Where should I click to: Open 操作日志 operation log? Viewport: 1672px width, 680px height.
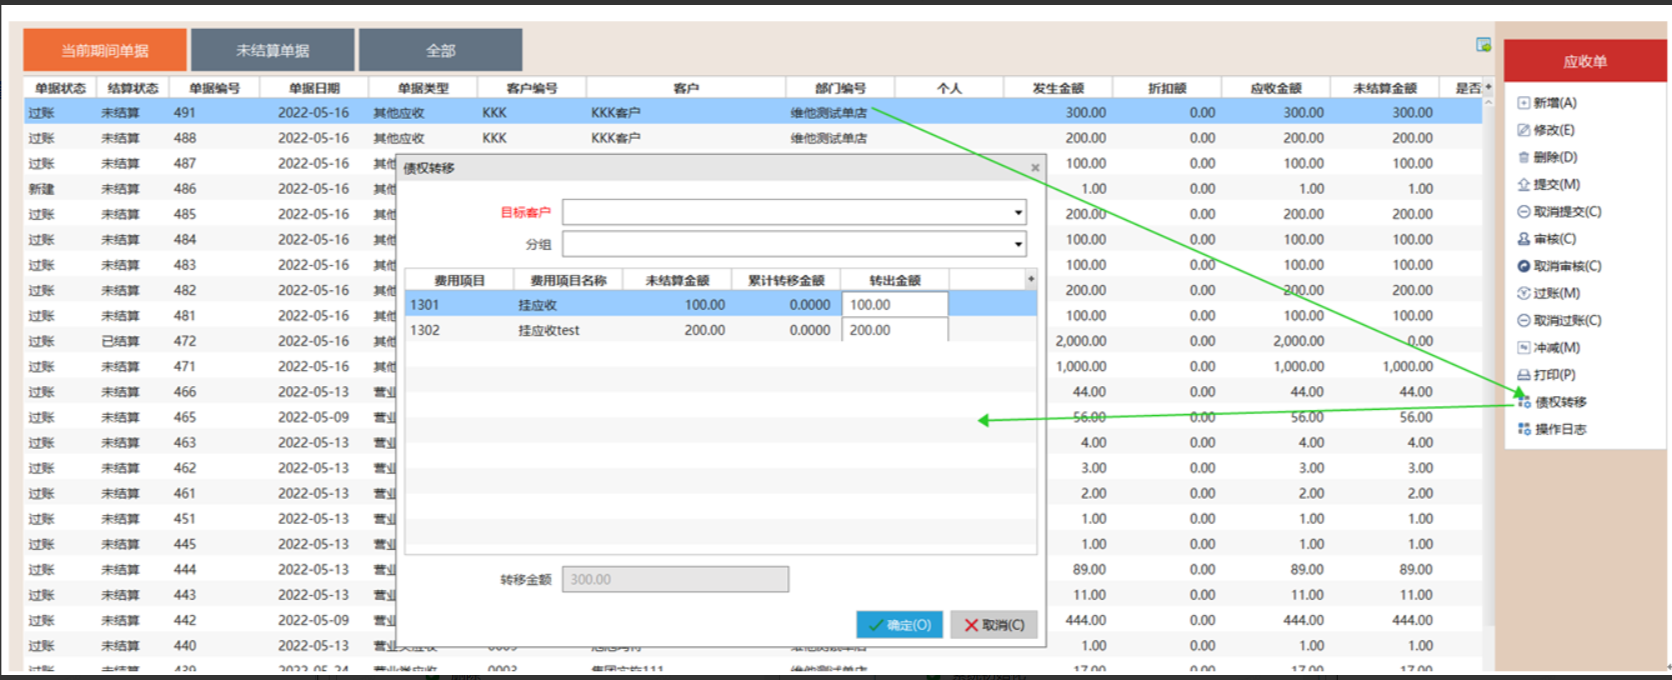[1560, 429]
